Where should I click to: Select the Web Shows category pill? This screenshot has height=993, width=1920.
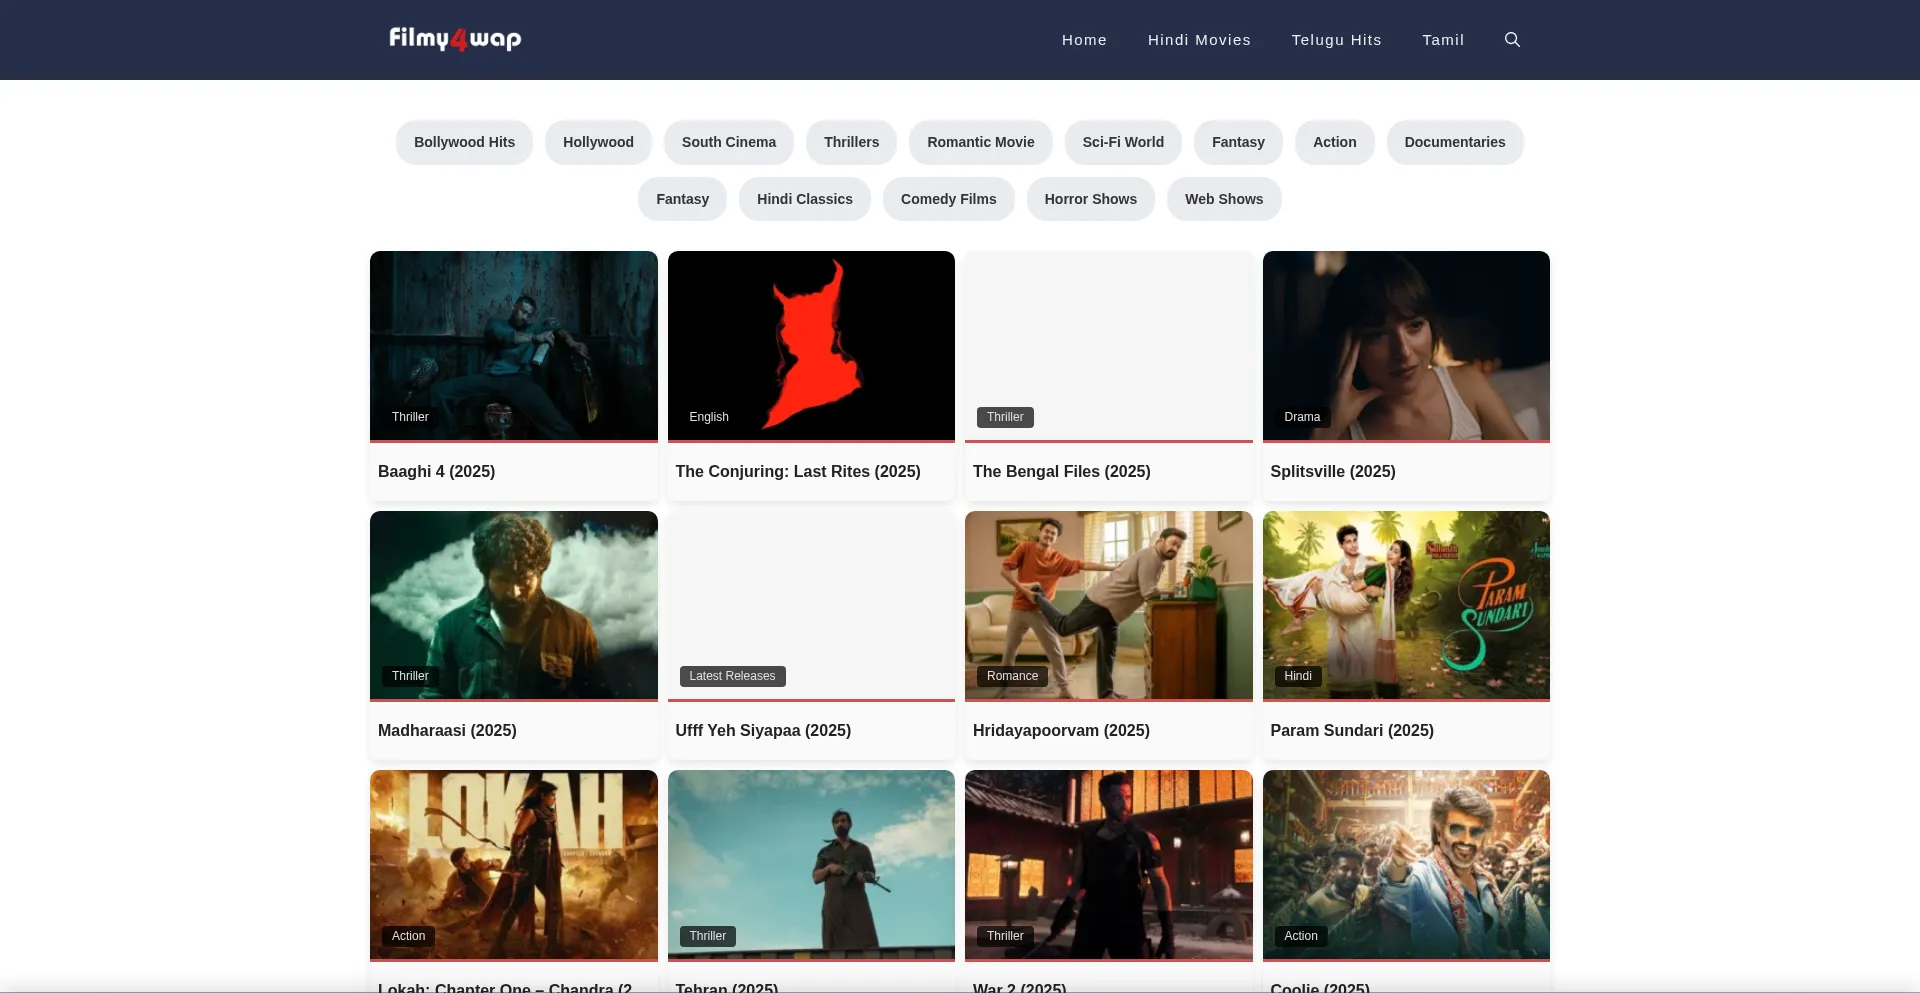tap(1224, 199)
